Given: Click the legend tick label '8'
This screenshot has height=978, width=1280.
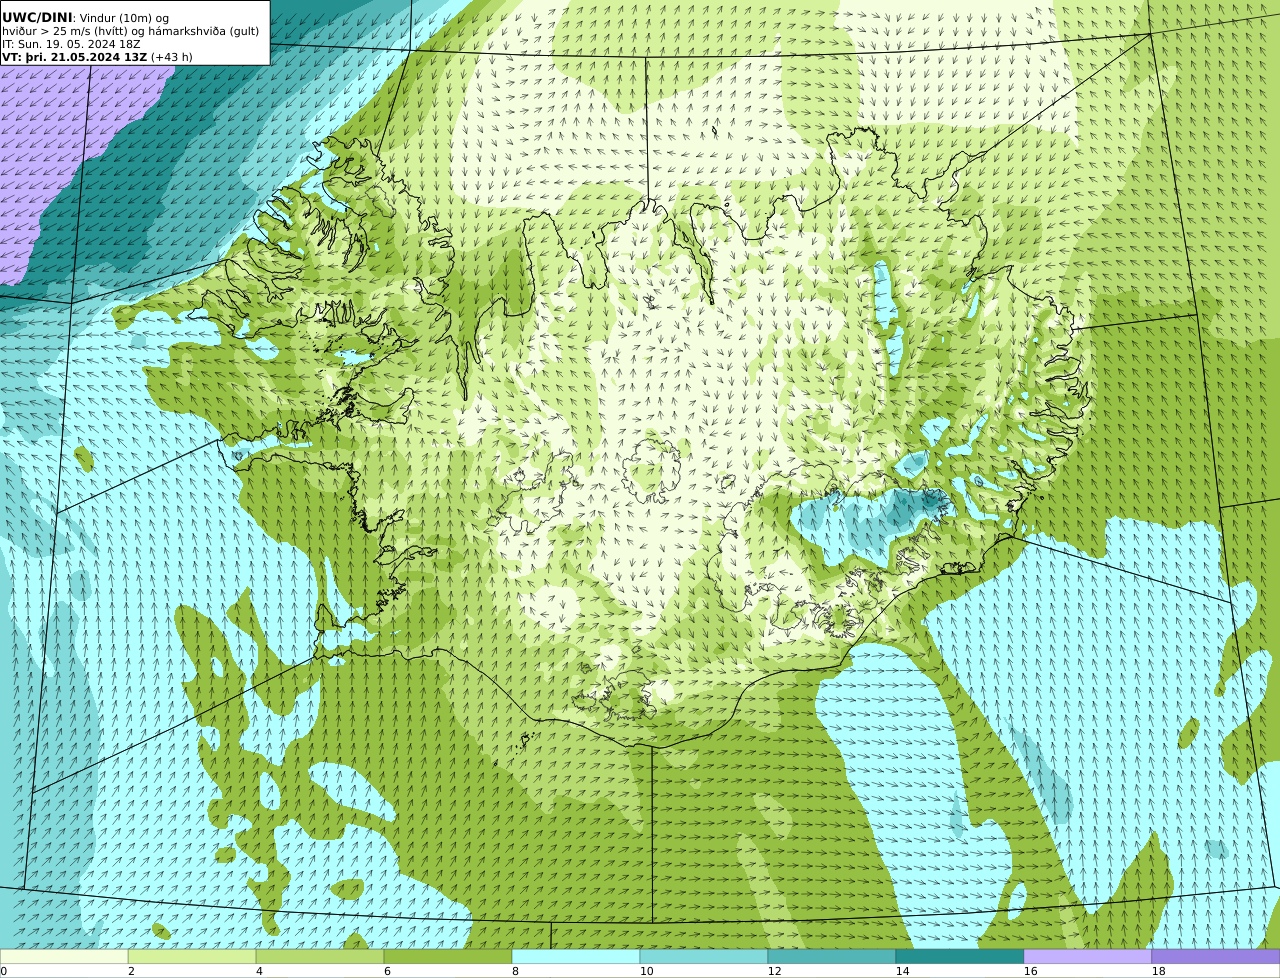Looking at the screenshot, I should point(515,971).
